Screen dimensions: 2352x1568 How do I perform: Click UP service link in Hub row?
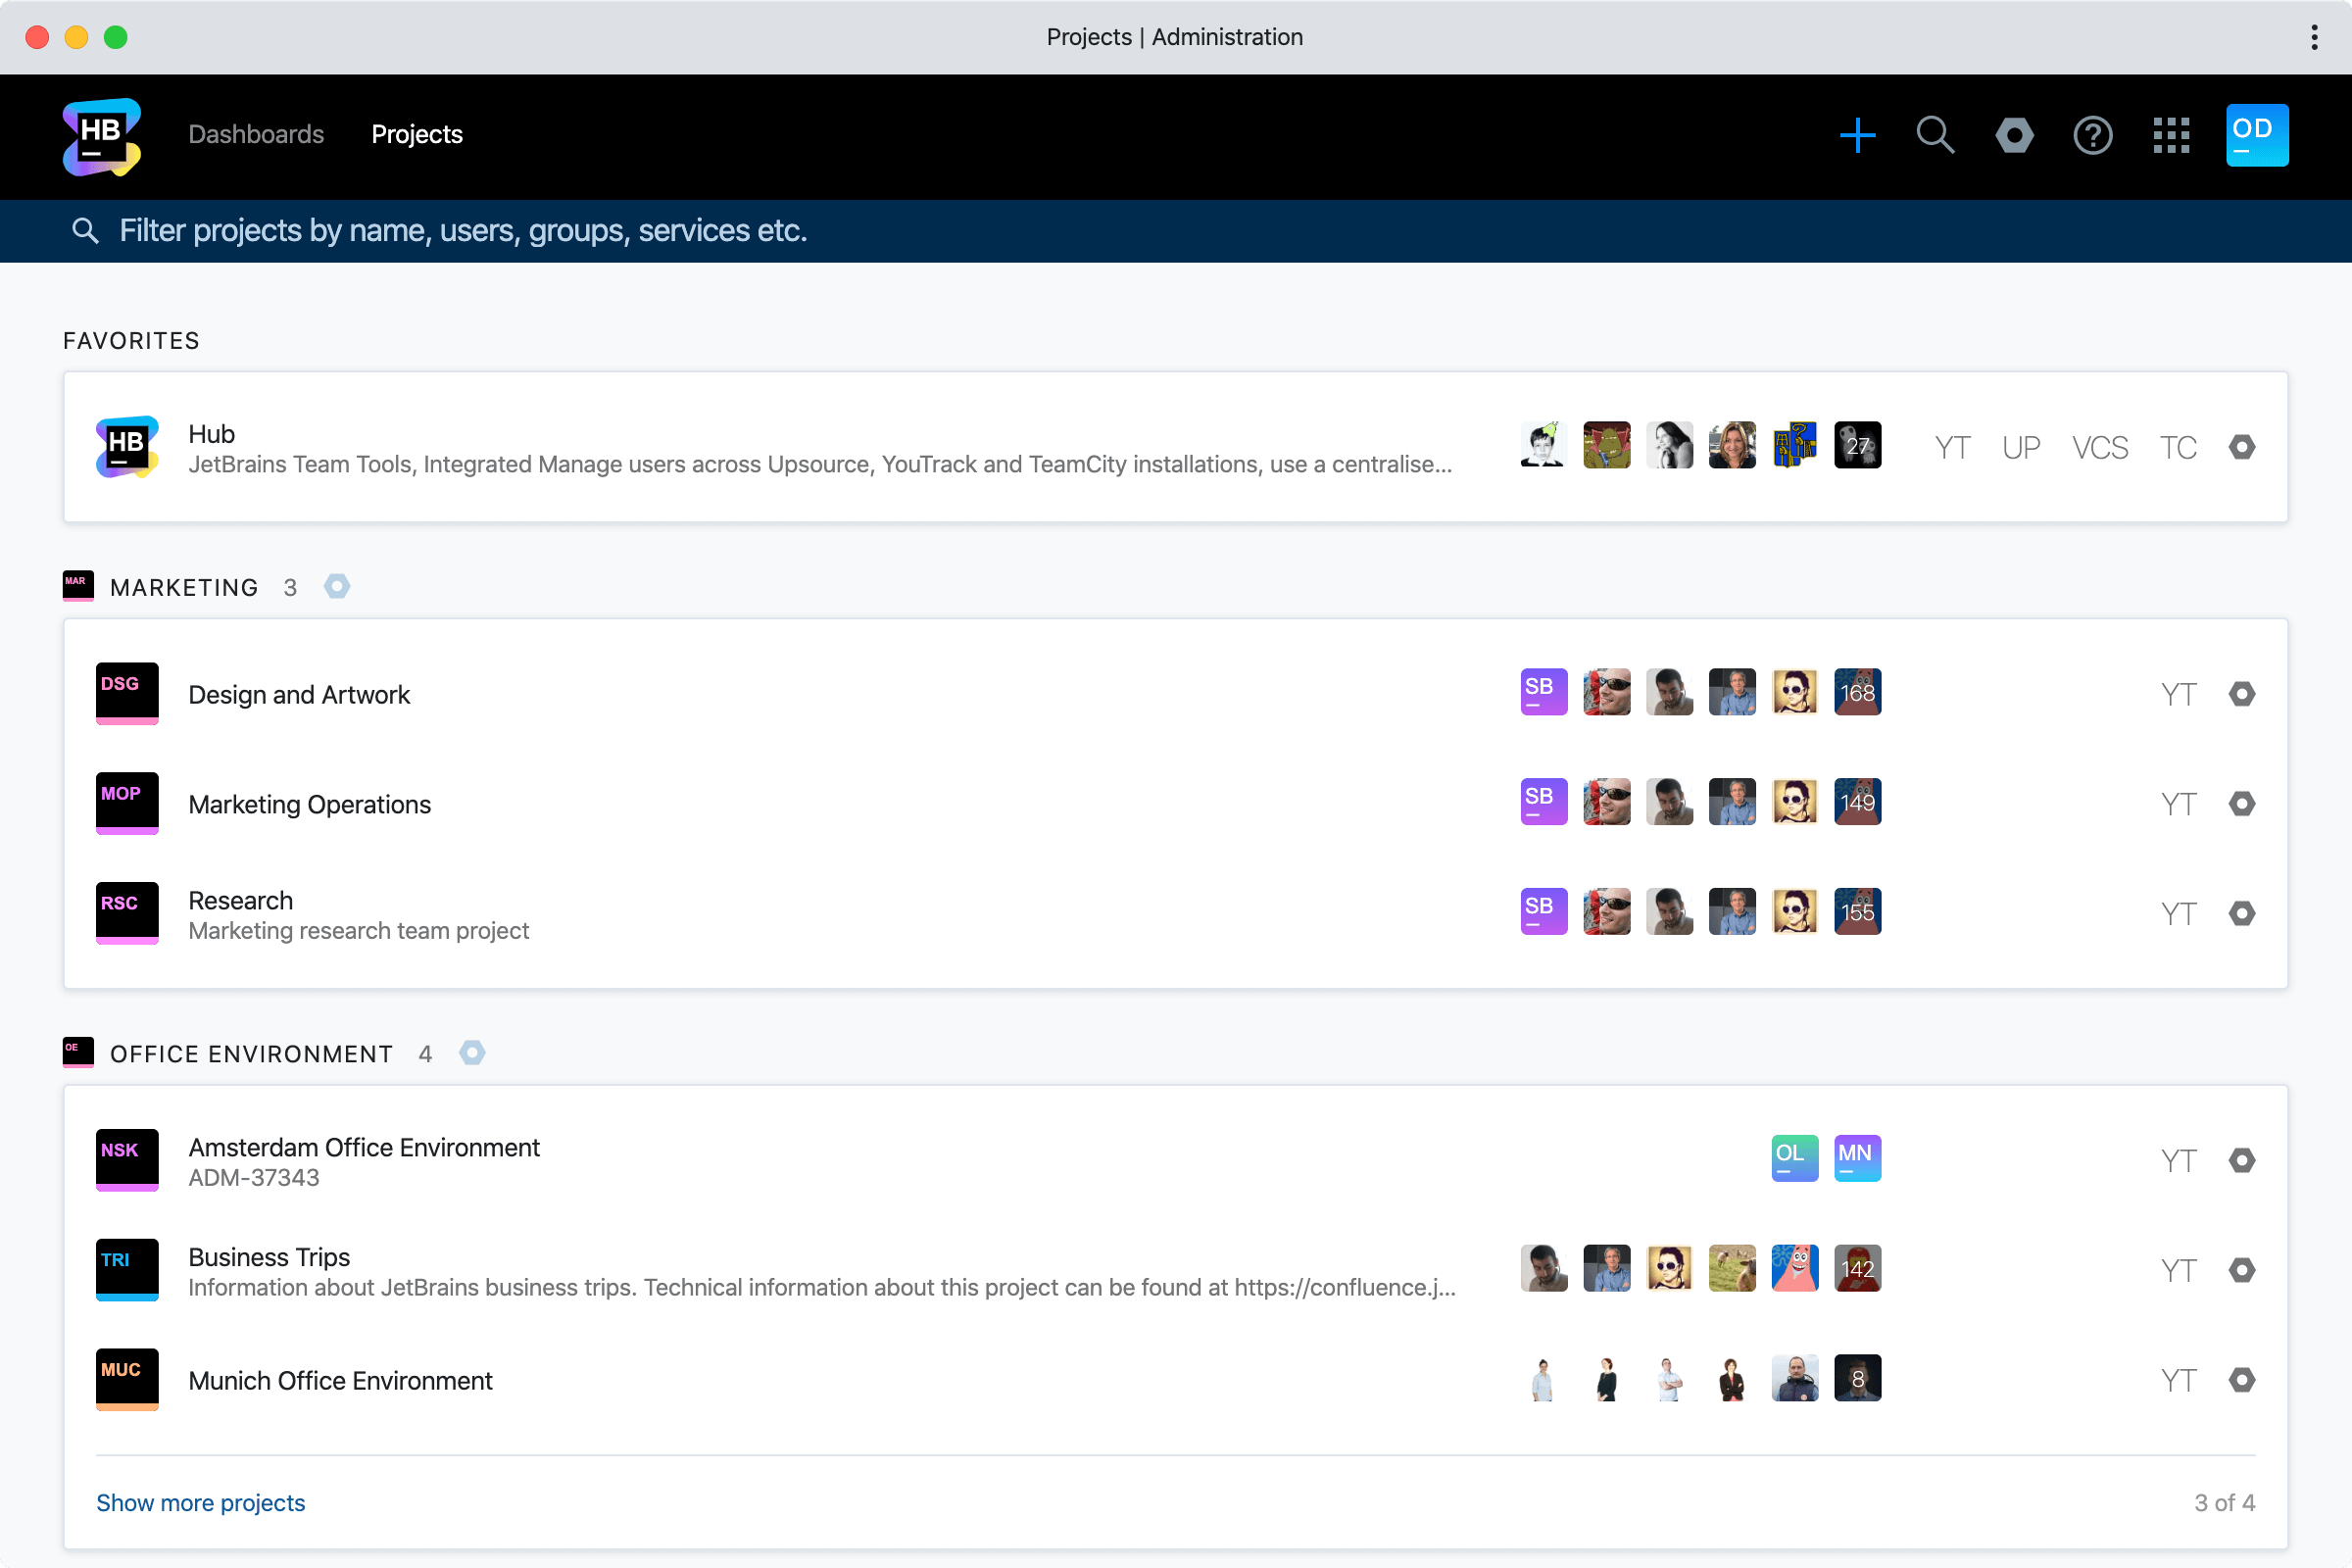click(2021, 447)
